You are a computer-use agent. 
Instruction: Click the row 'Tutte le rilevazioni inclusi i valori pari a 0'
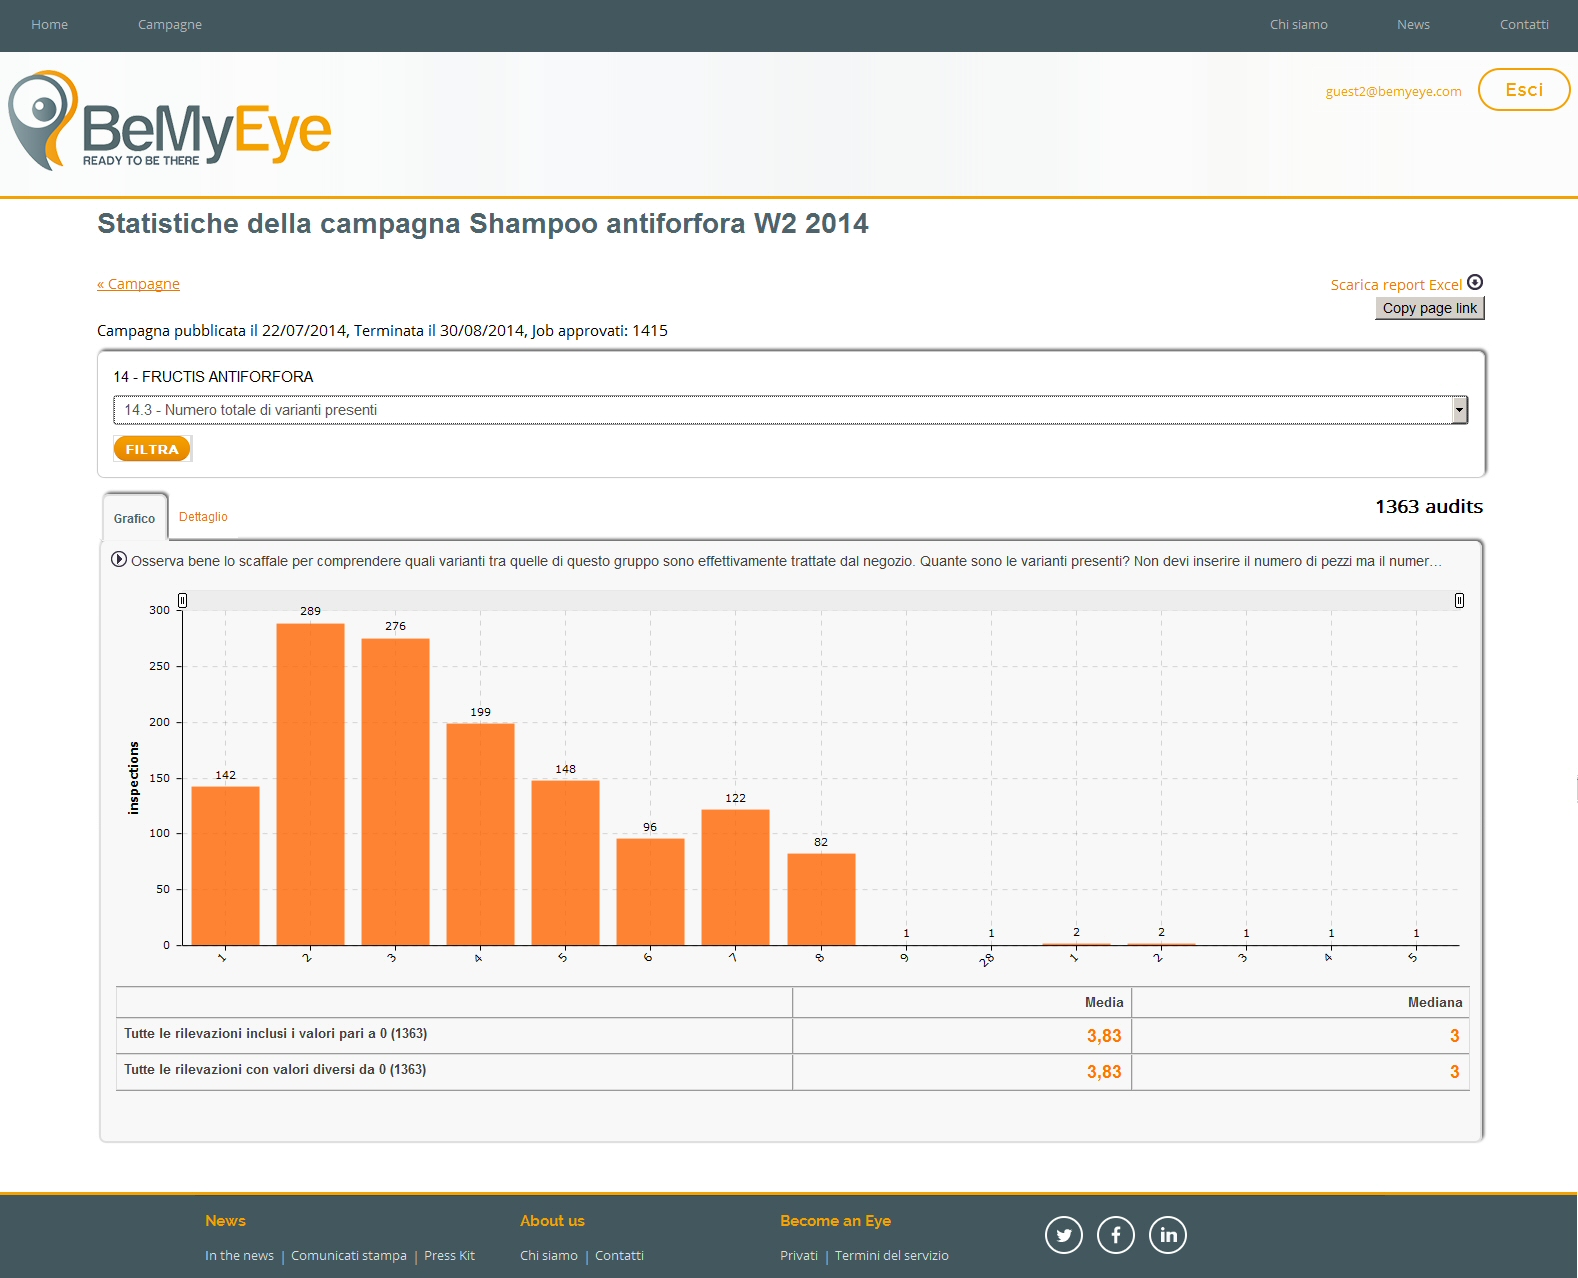tap(792, 1036)
